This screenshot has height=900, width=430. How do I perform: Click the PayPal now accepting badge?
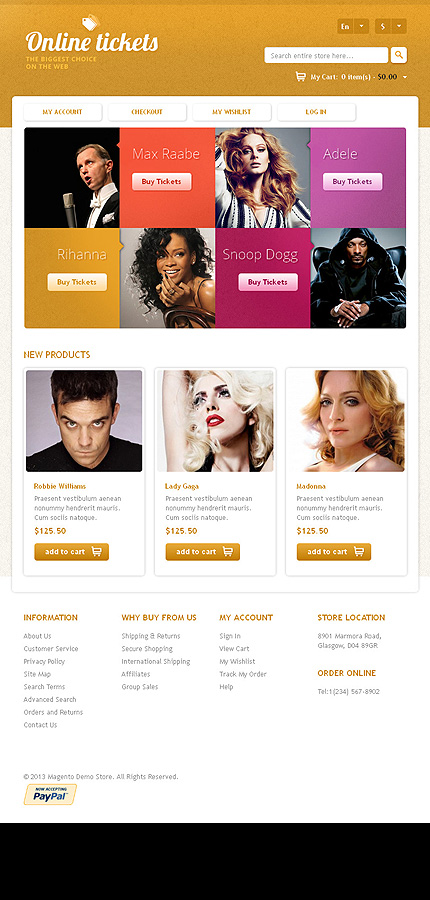[x=50, y=794]
